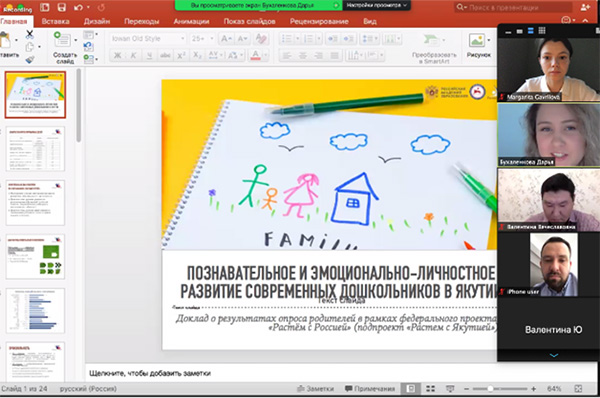Click the zoom slider handle

coord(490,389)
